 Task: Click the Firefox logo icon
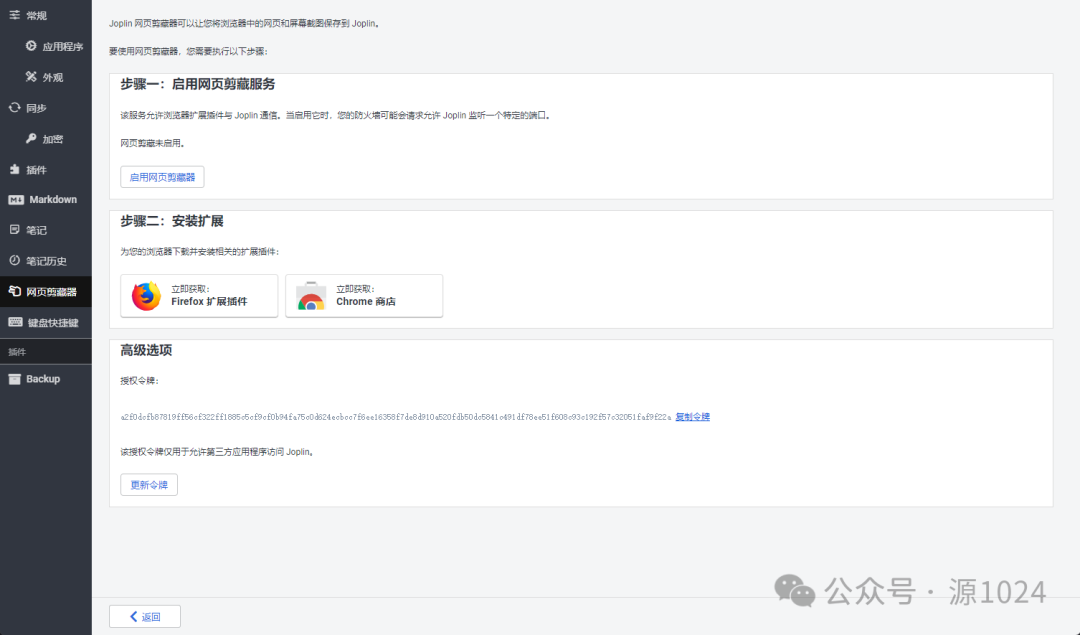(x=146, y=296)
